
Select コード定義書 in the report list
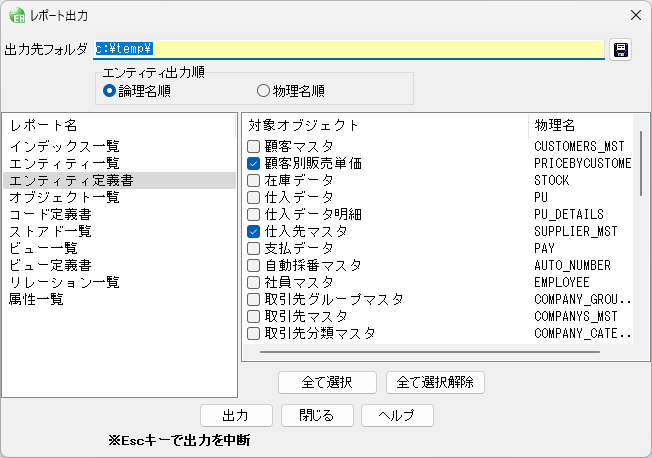(119, 214)
